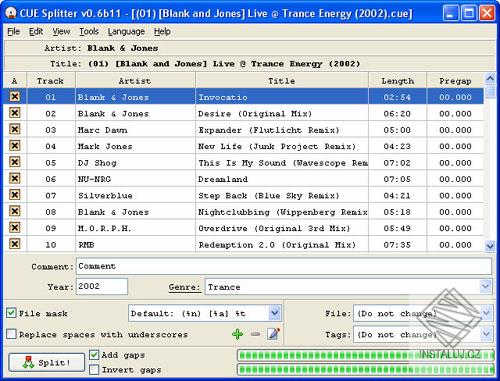Select artist cell M.O.R.P.H.

pos(135,228)
